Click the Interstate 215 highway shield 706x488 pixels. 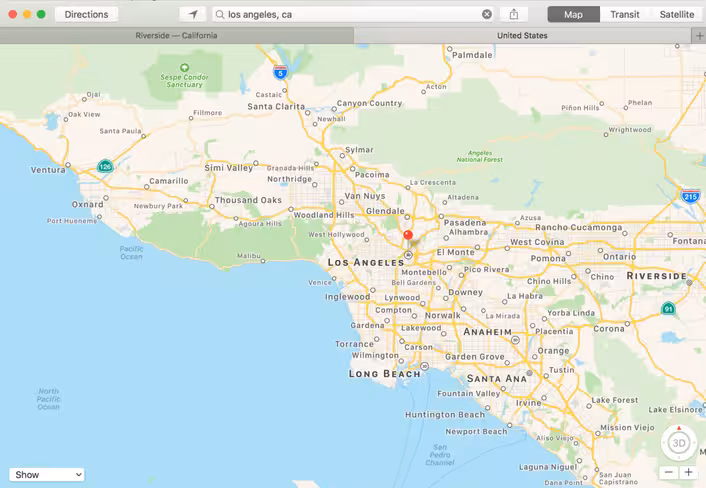[690, 196]
